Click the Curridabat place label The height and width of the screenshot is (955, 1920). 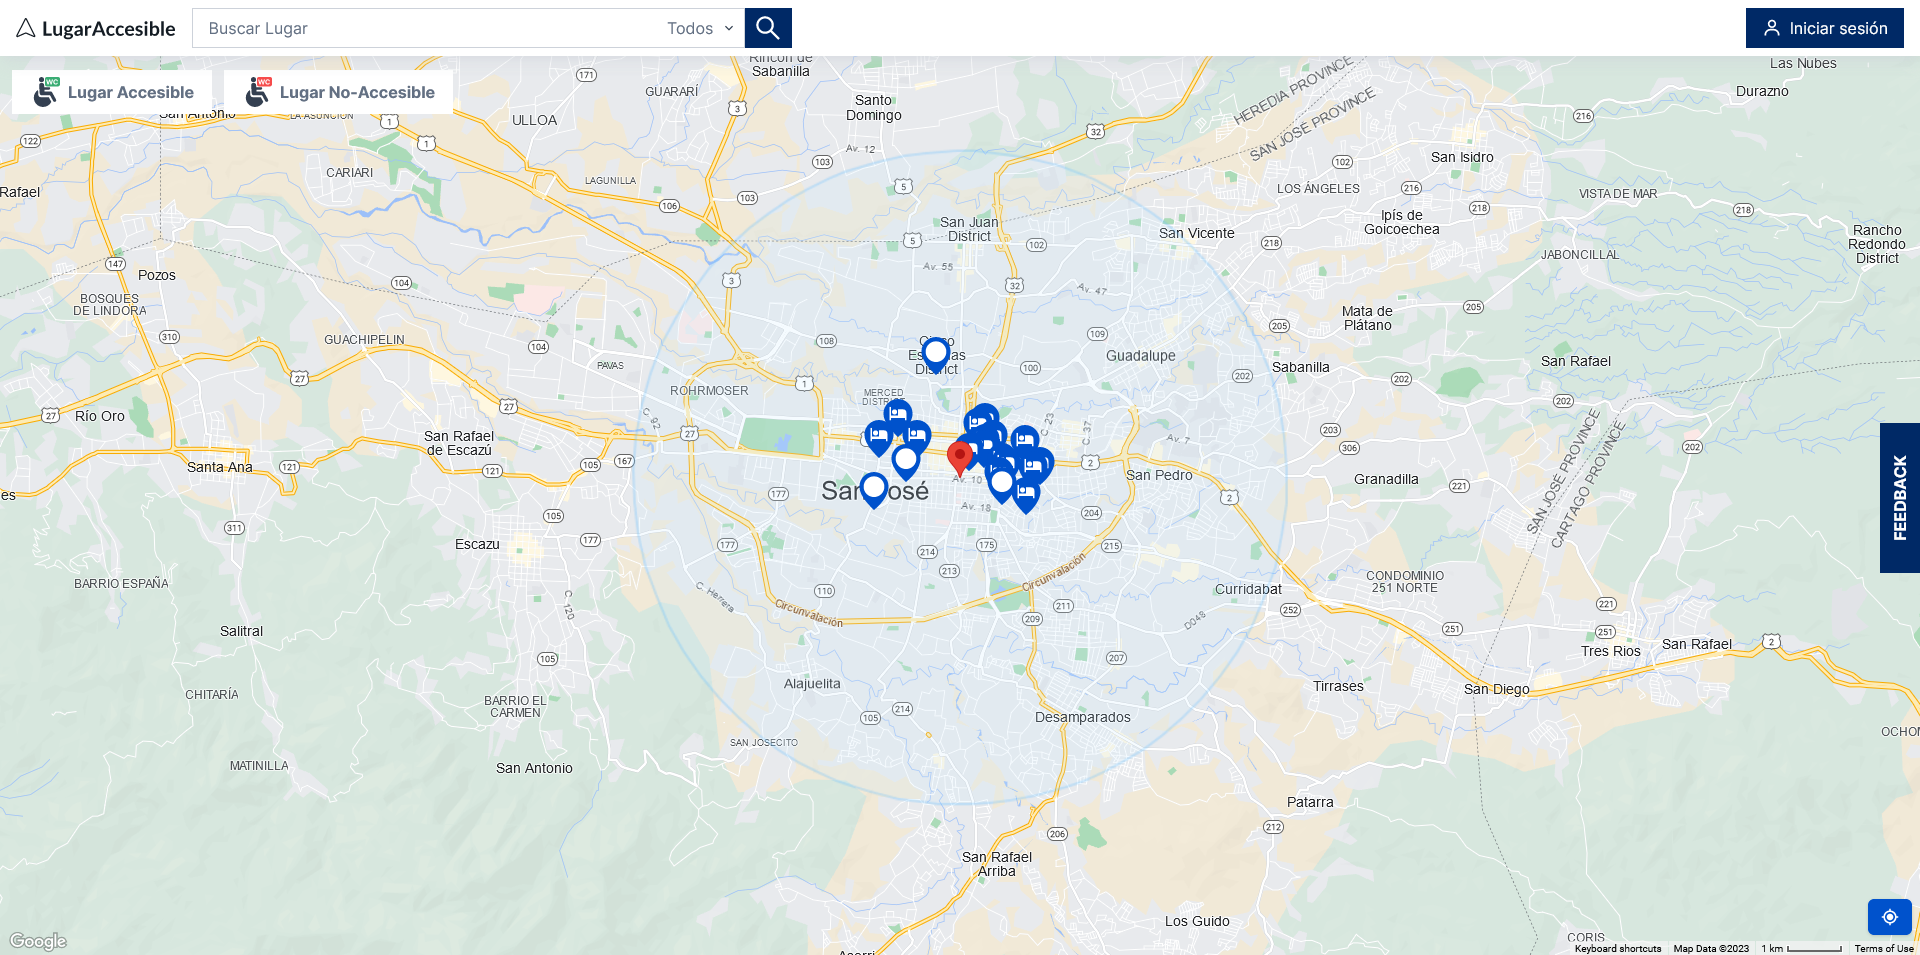(x=1248, y=589)
